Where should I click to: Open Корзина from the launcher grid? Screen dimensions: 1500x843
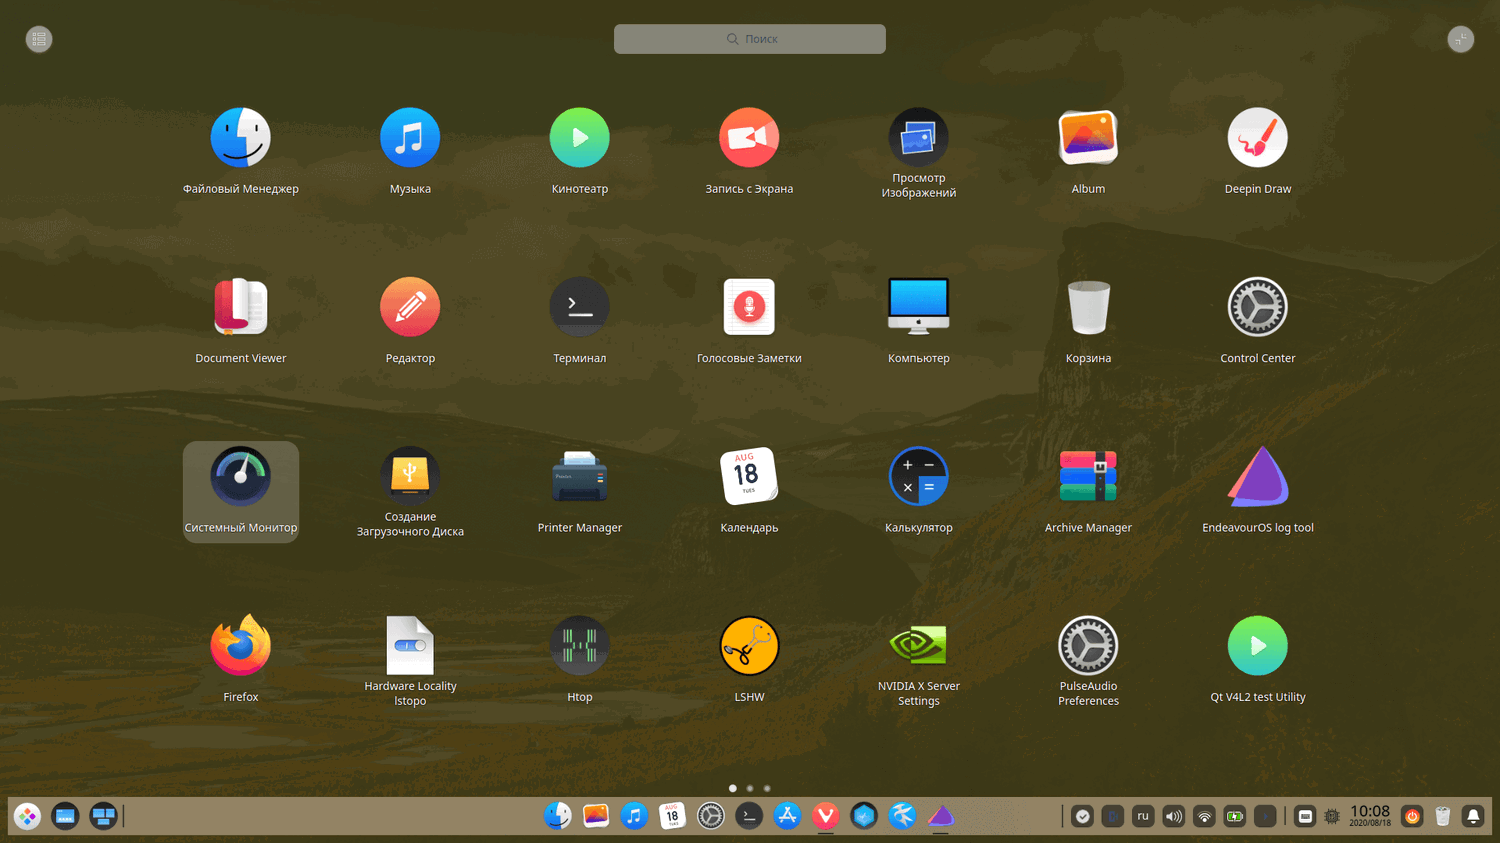(x=1088, y=307)
